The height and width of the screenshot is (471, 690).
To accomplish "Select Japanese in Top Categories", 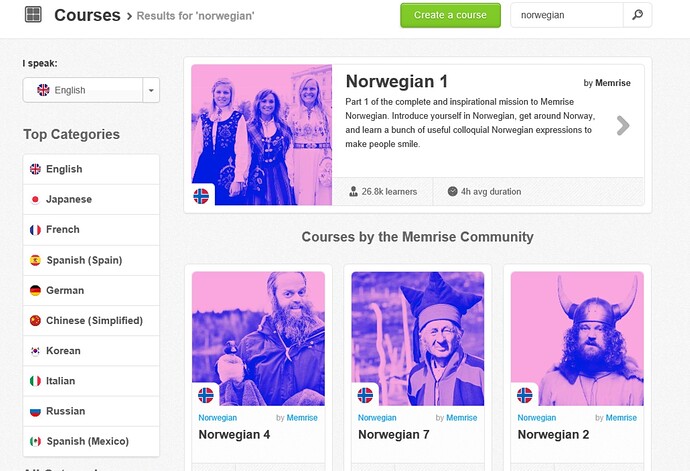I will [91, 199].
